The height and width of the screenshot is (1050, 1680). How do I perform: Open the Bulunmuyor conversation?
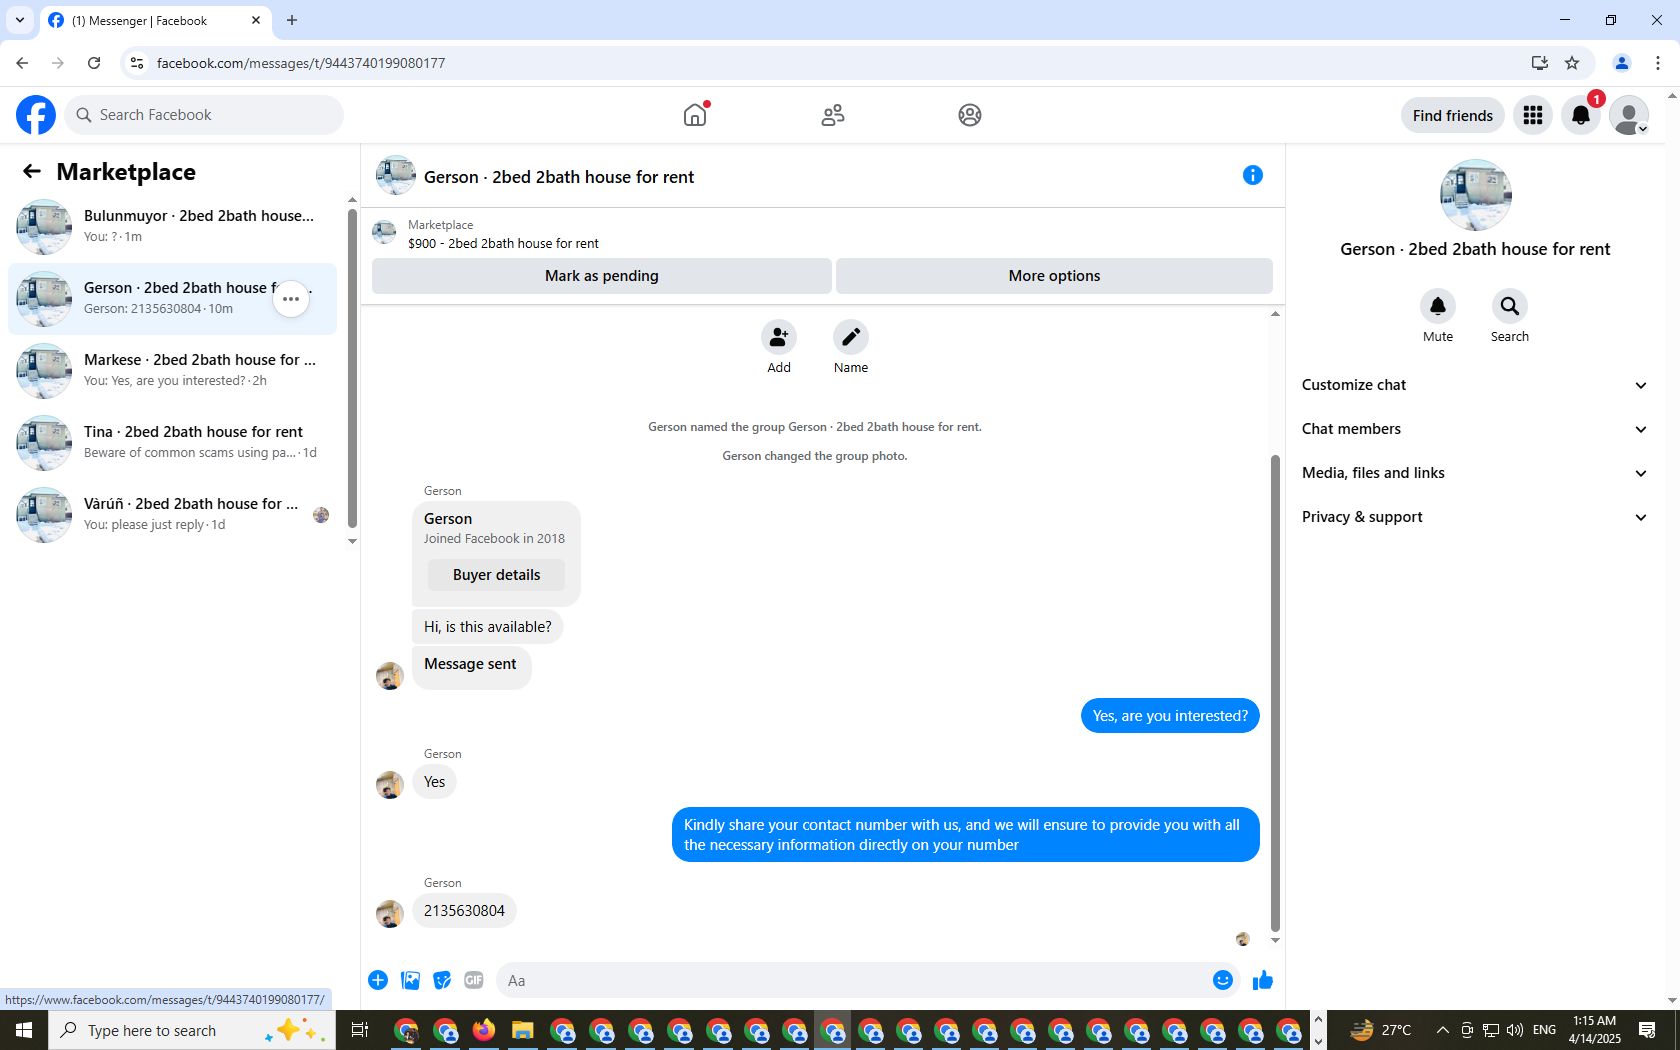pos(172,227)
